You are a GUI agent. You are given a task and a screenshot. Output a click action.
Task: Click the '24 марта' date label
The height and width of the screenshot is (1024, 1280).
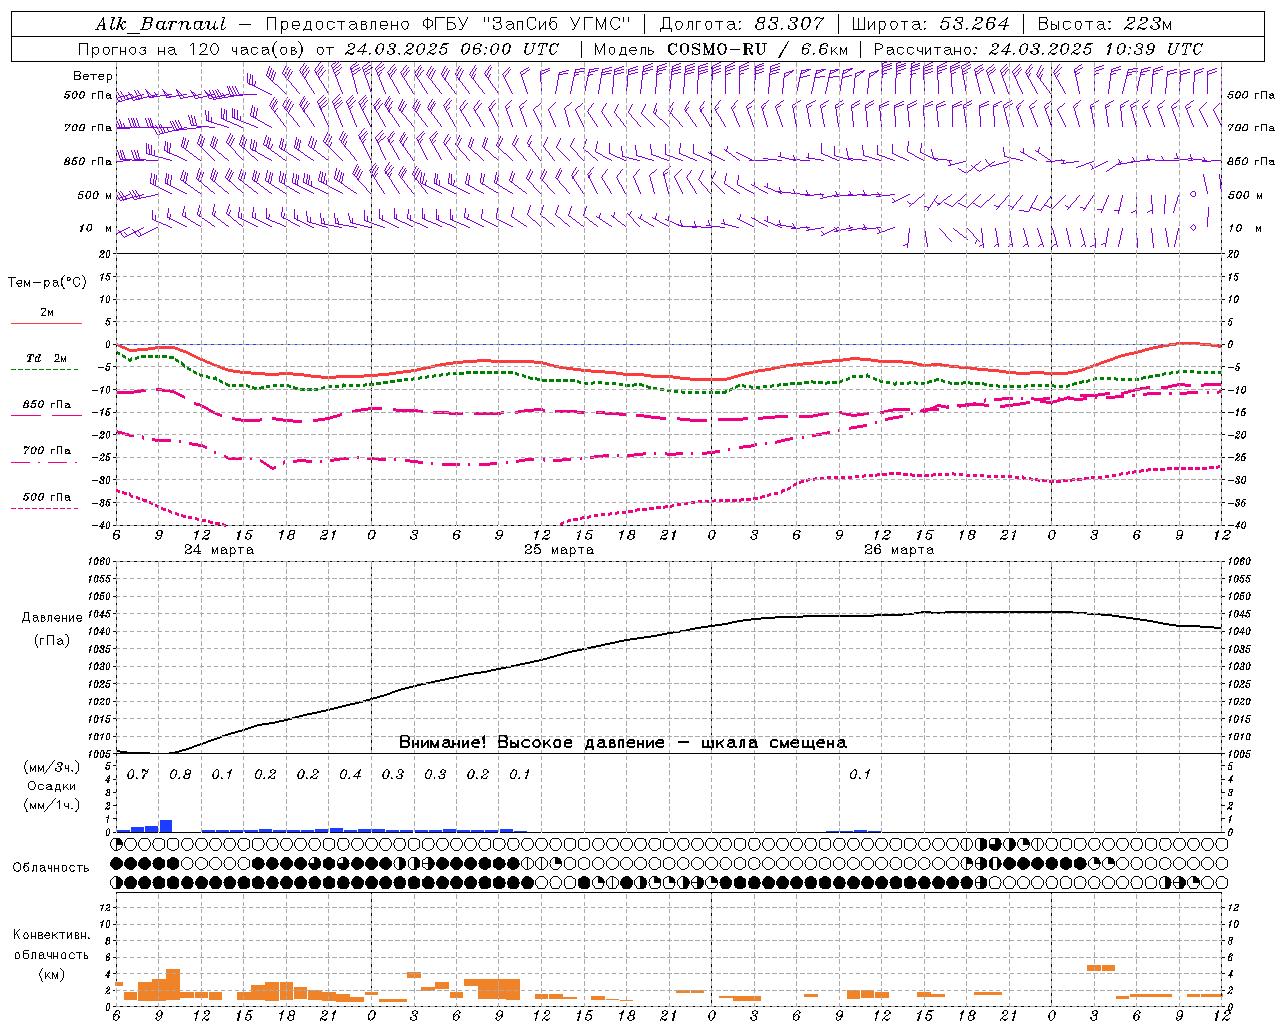coord(219,550)
